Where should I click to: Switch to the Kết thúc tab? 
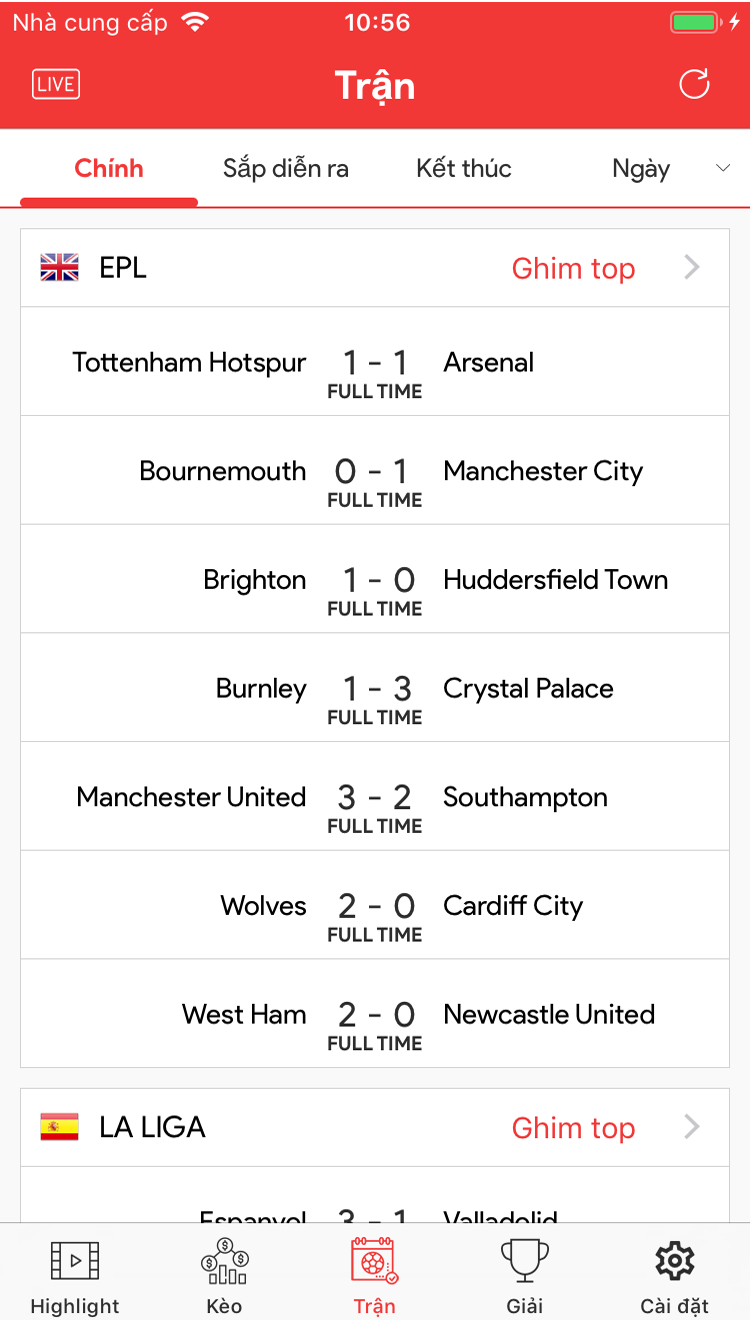[464, 168]
